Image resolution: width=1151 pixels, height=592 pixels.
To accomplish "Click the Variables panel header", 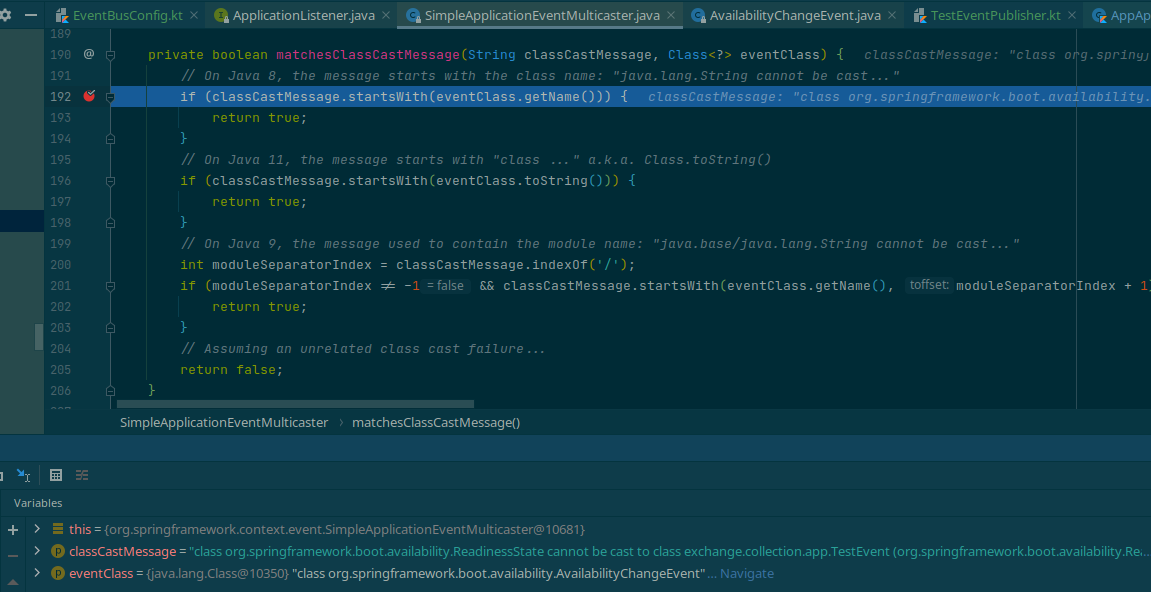I will point(38,503).
